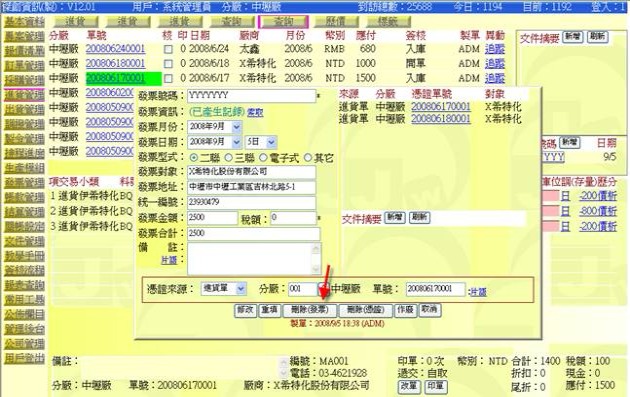Open 發票管理 in the left sidebar
Viewport: 630px width, 397px height.
(24, 183)
